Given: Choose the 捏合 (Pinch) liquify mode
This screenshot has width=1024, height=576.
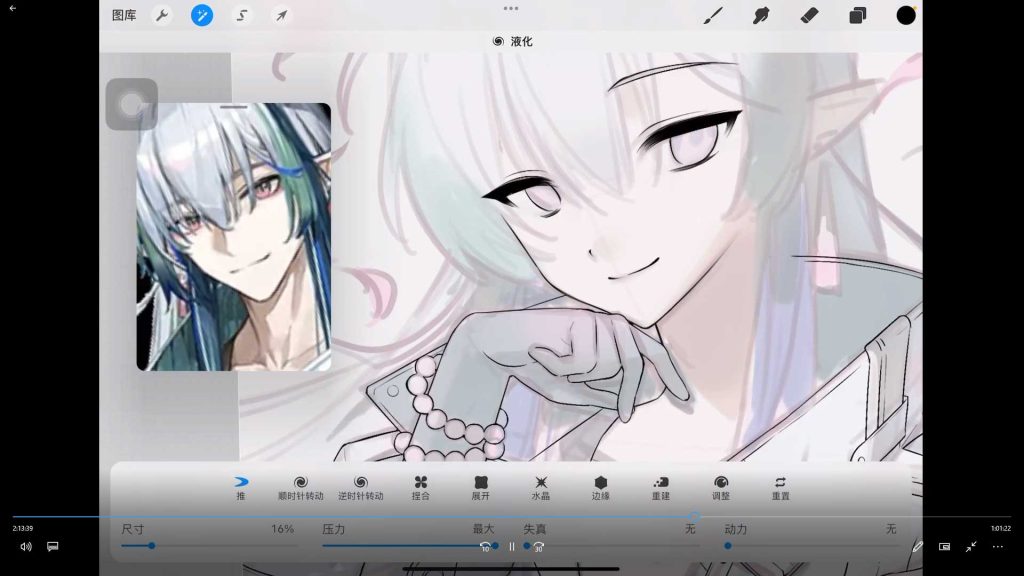Looking at the screenshot, I should tap(421, 487).
